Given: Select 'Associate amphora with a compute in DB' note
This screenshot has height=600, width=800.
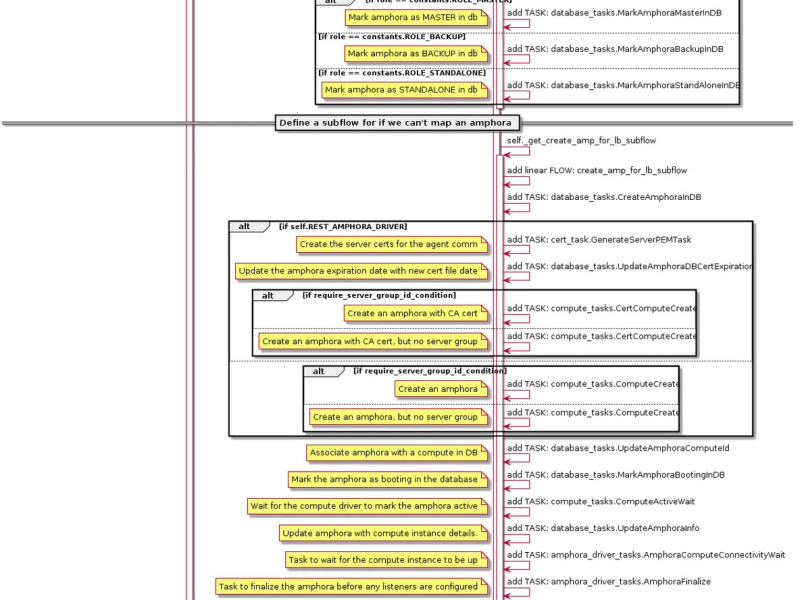Looking at the screenshot, I should tap(397, 453).
